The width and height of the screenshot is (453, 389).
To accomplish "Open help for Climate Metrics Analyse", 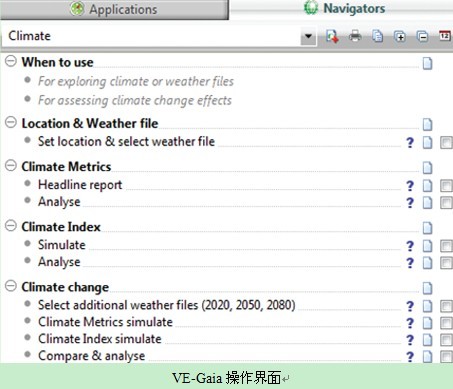I will coord(410,203).
